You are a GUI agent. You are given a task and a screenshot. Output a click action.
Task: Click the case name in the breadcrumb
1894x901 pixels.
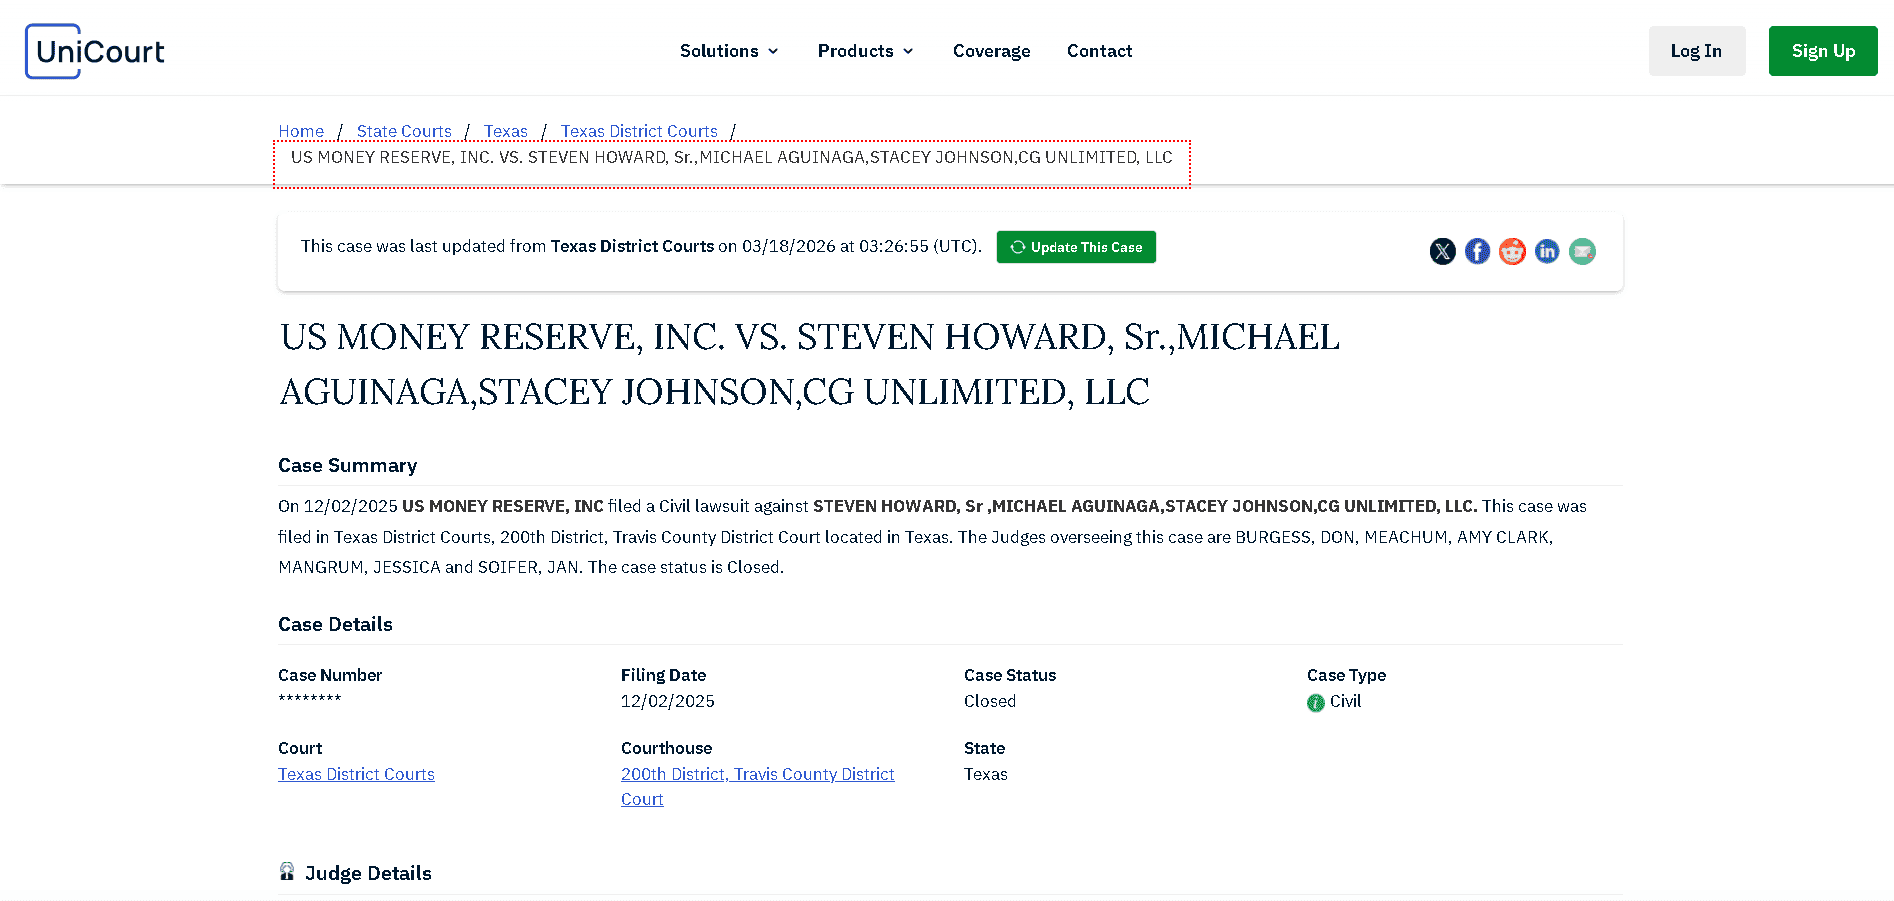click(731, 157)
